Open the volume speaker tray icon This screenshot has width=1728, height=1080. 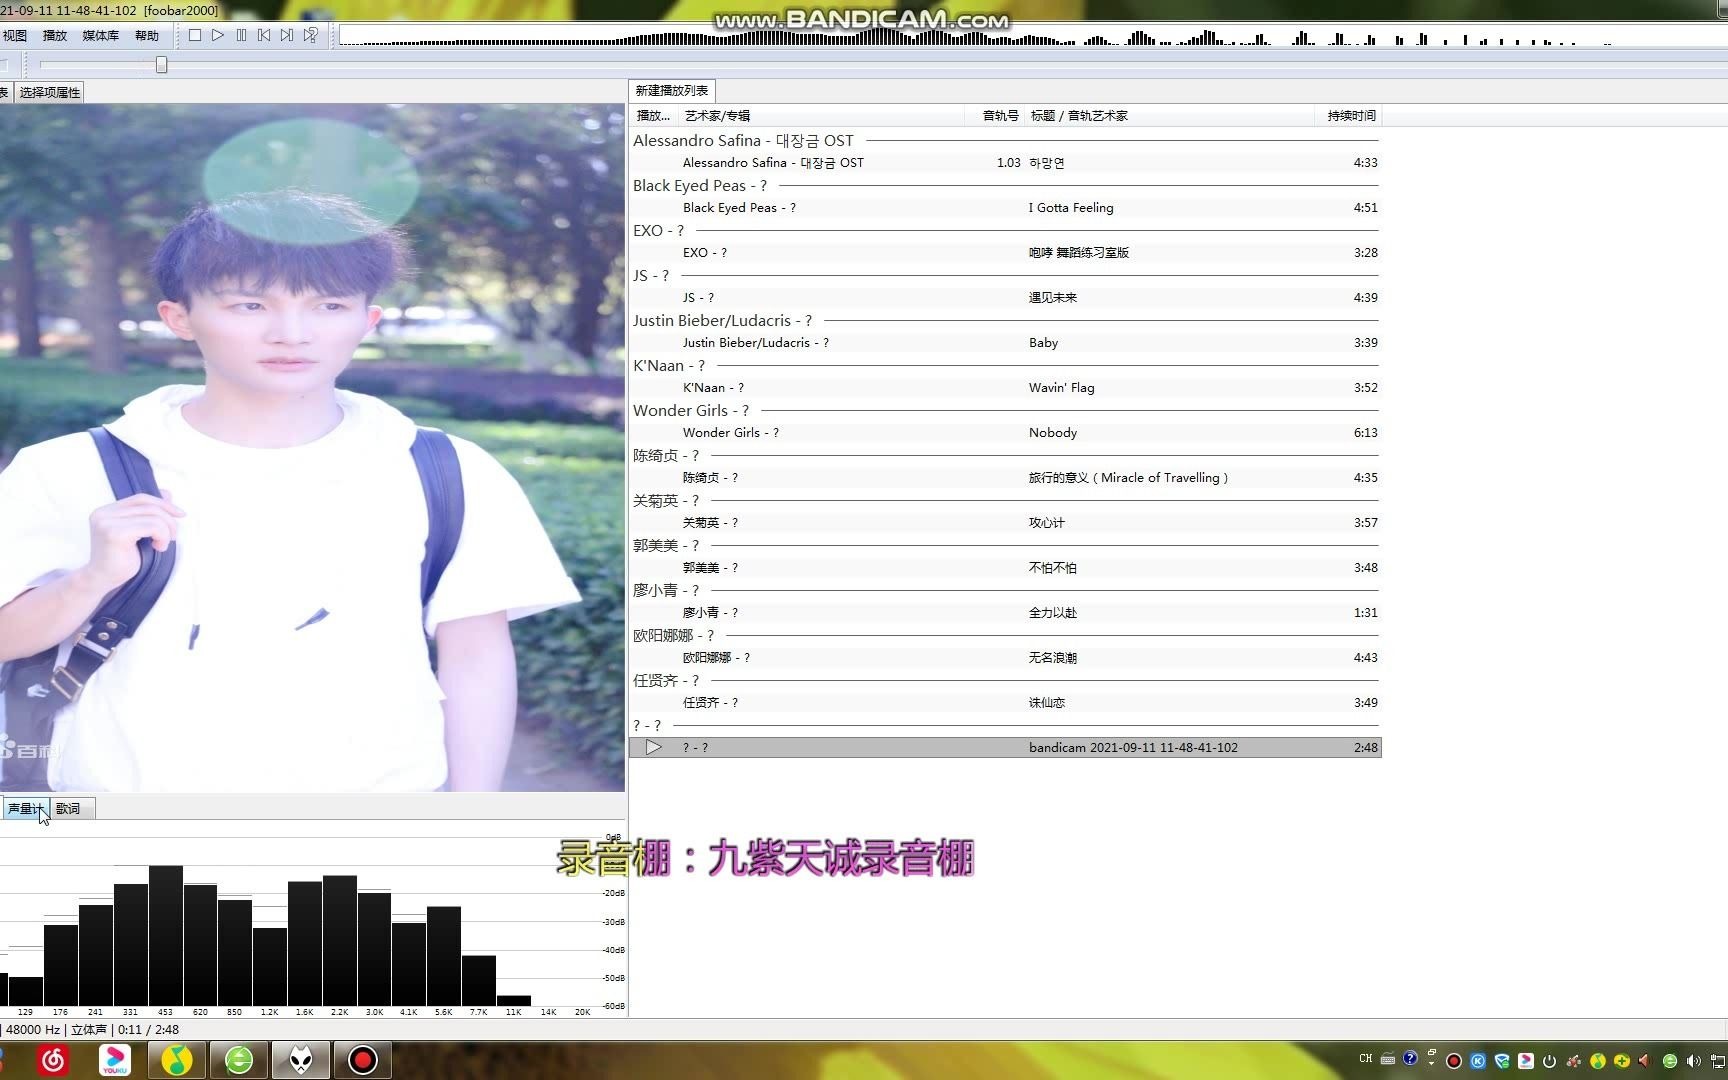[1693, 1061]
